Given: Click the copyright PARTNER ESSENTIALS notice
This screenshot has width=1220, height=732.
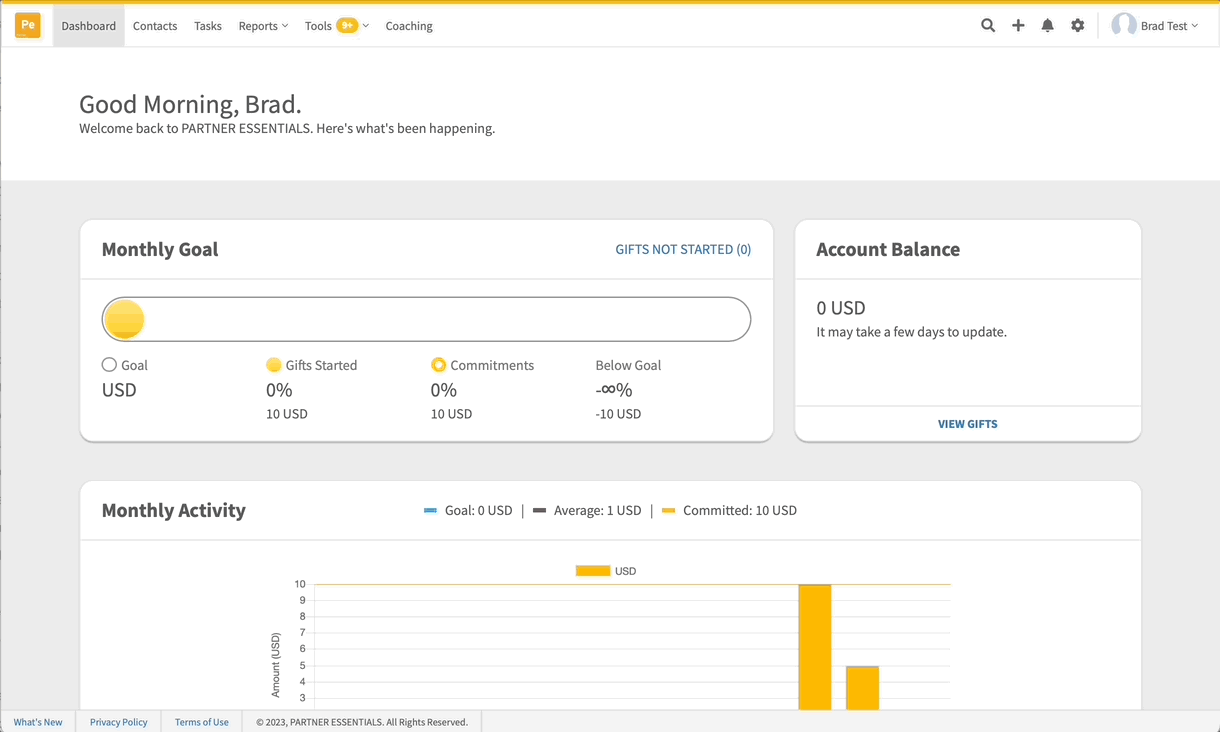Looking at the screenshot, I should tap(362, 722).
